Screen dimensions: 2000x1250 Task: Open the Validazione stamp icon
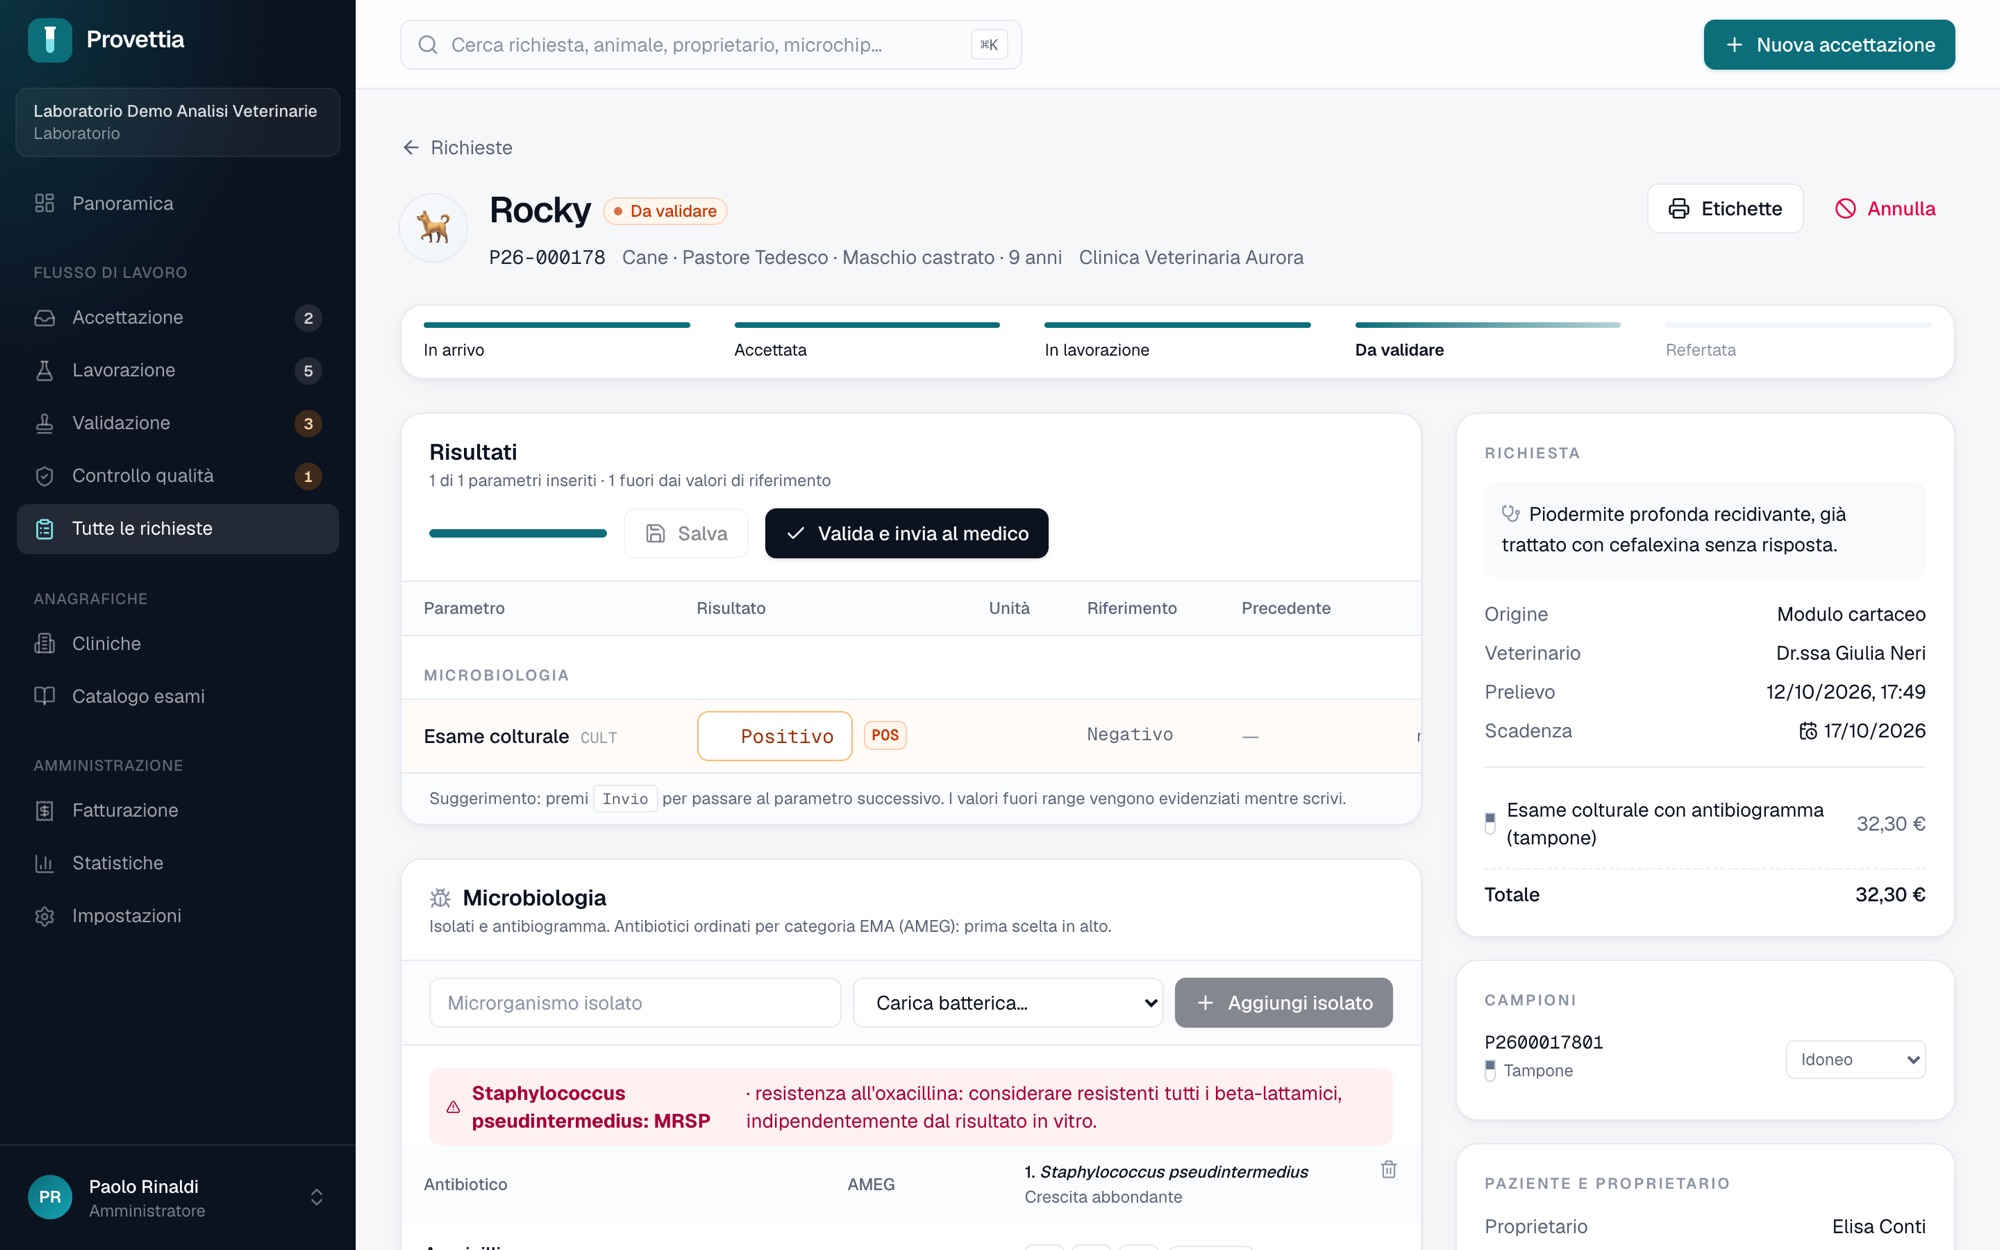44,423
